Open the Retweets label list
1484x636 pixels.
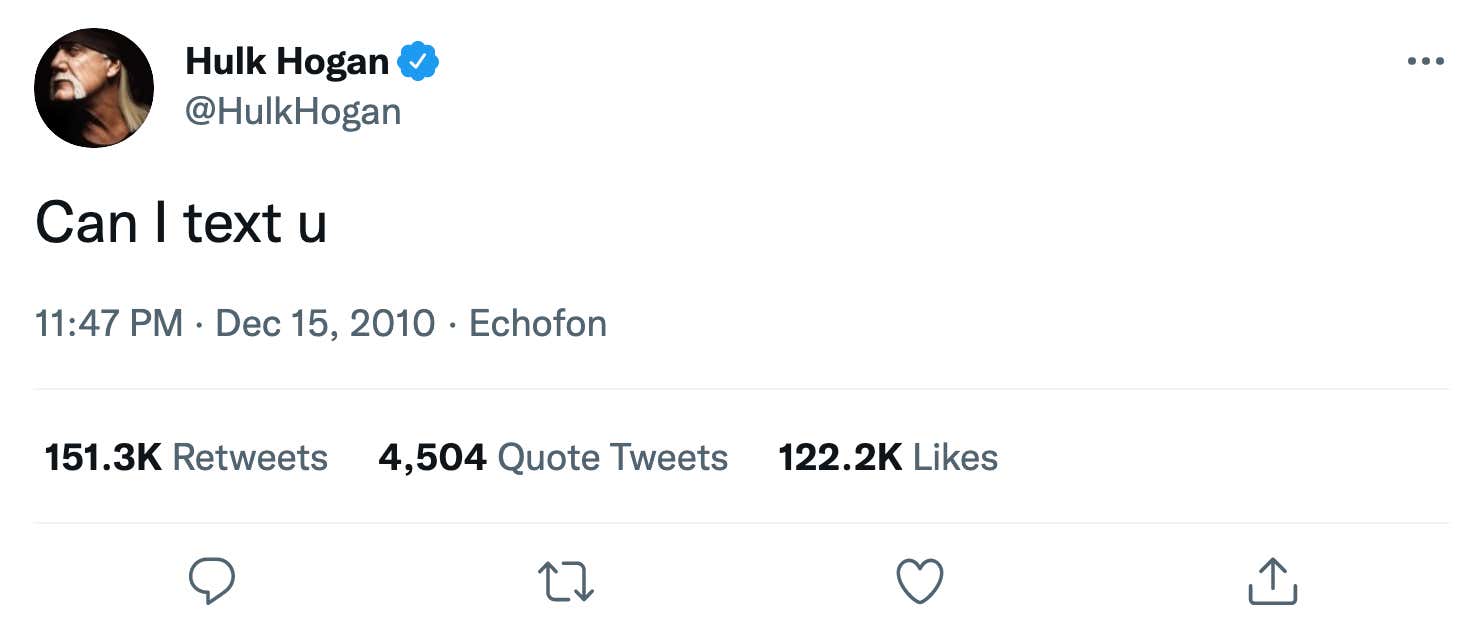click(250, 457)
